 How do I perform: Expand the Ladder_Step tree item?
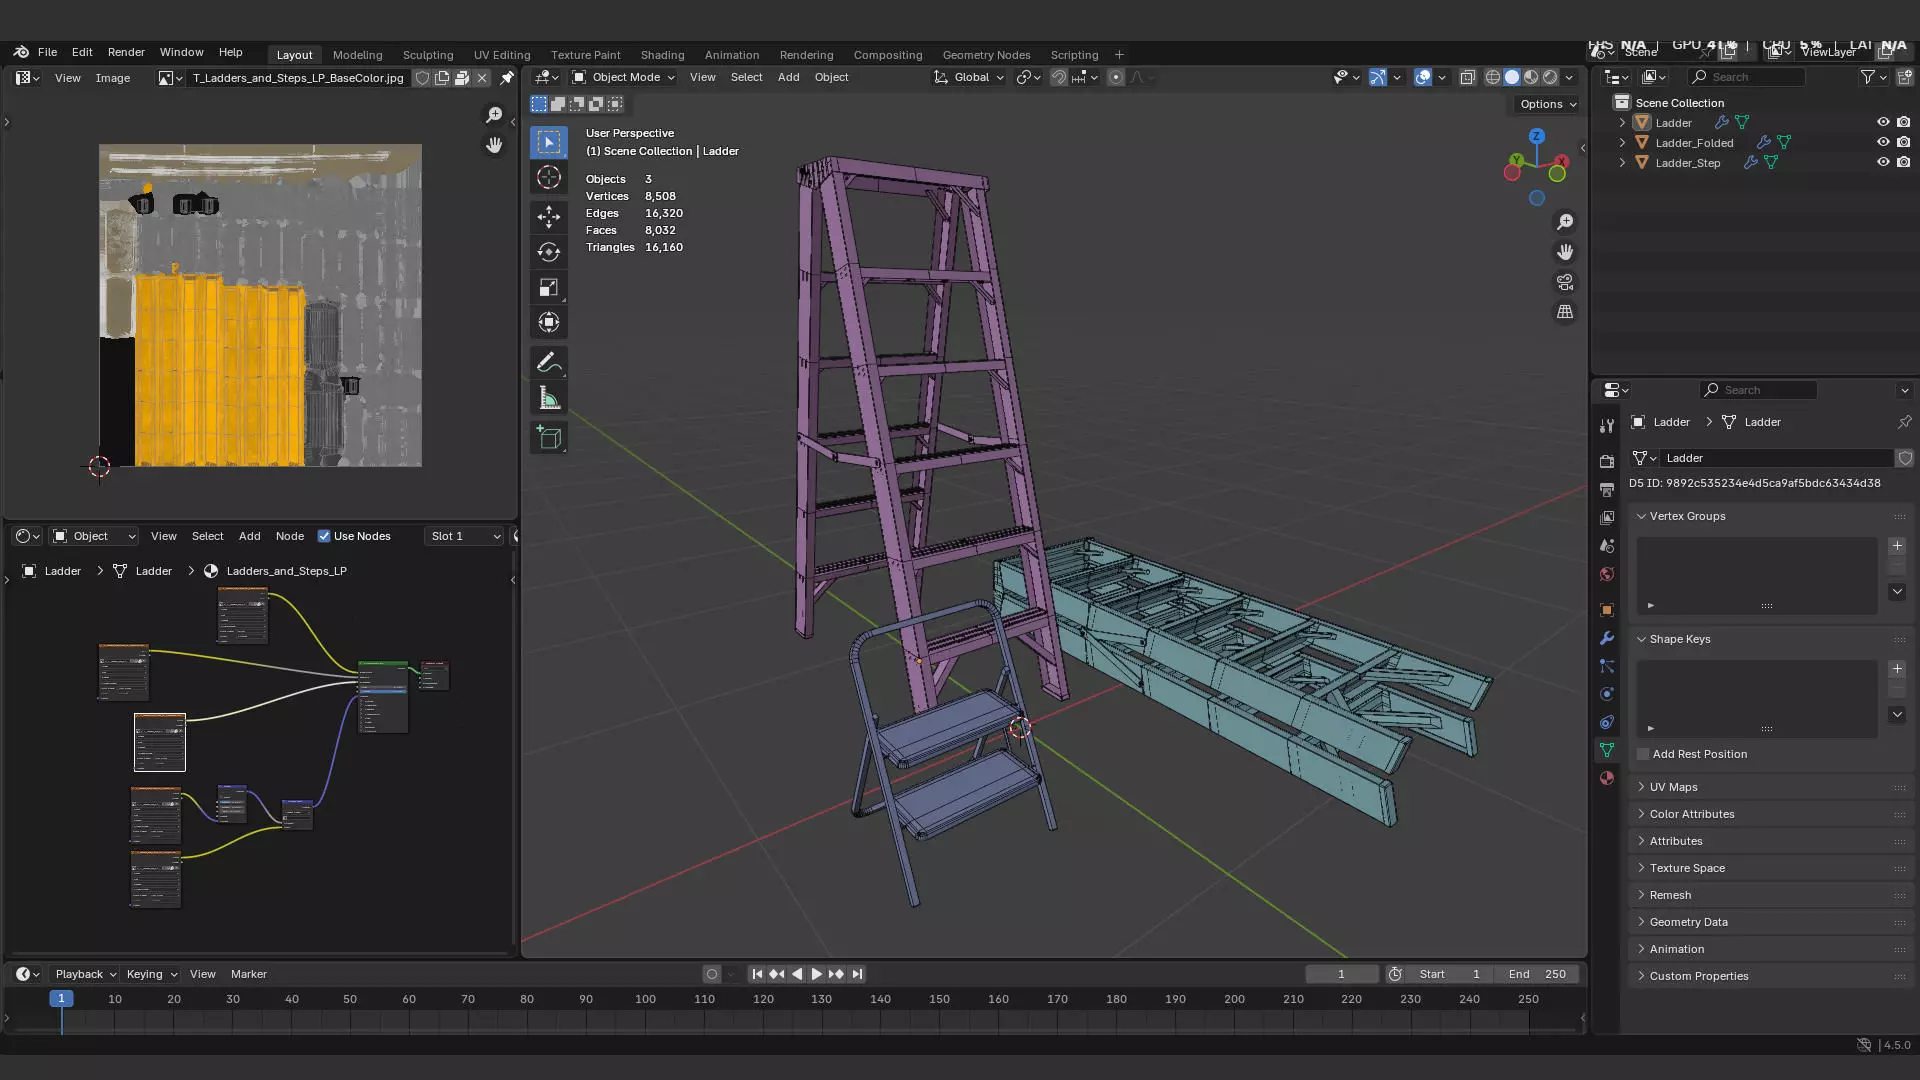(x=1622, y=162)
